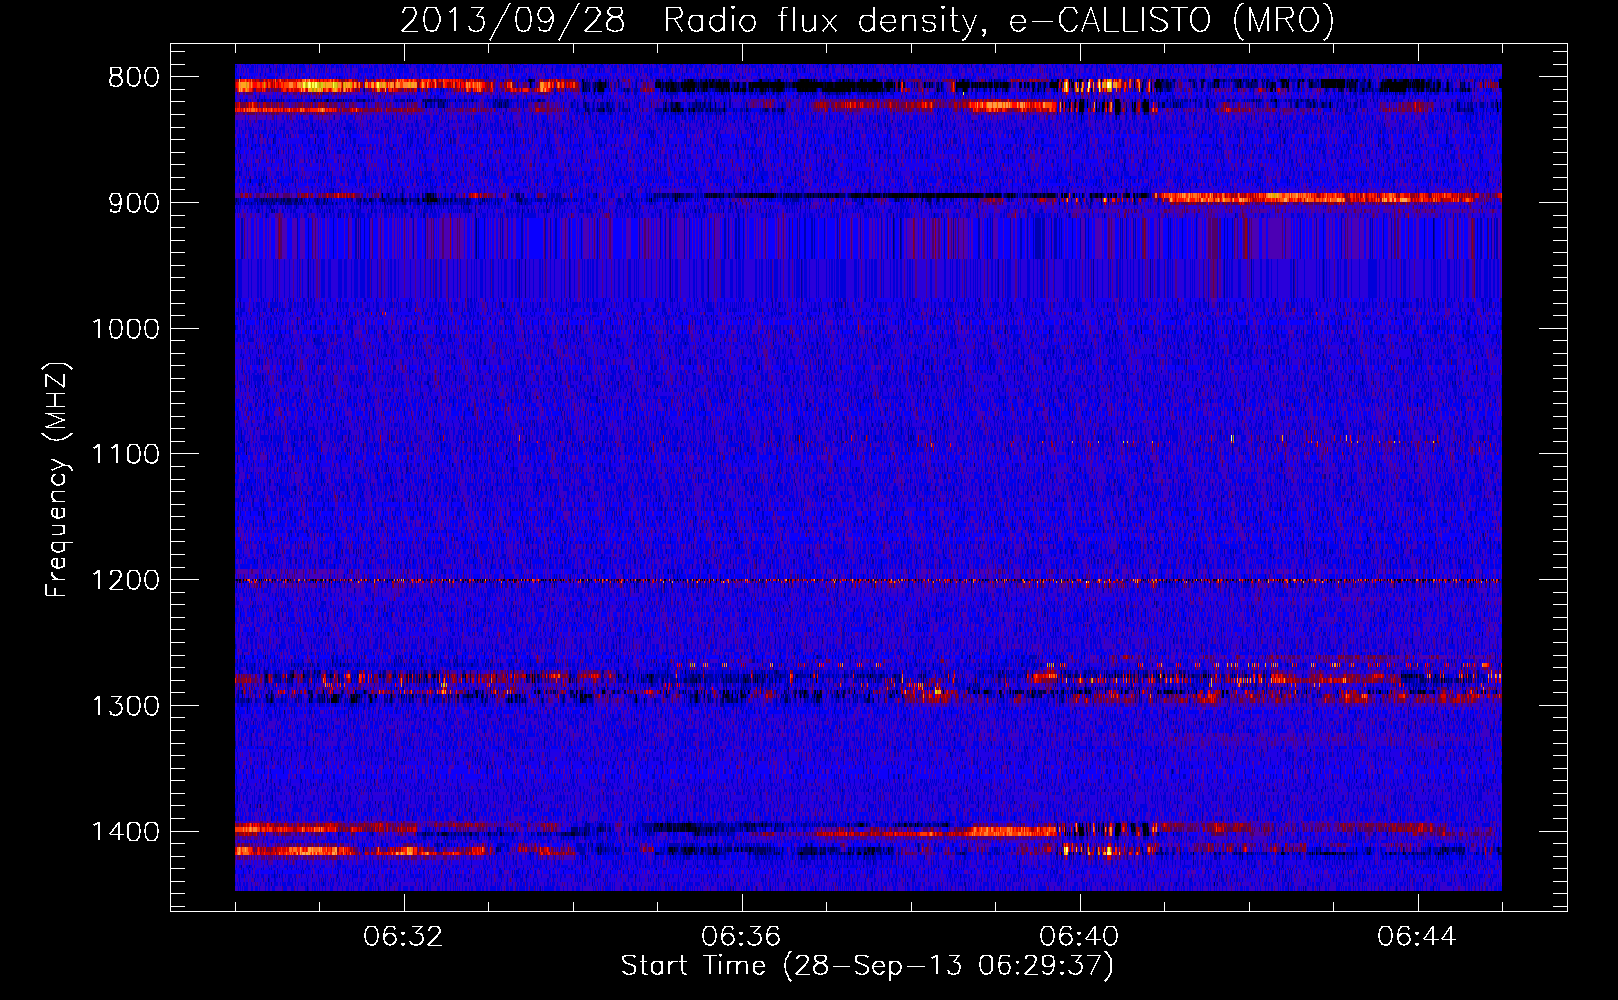Click the plot title '2013/09/28 Radio flux density, e-CALLISTO (MRO)'

point(867,20)
